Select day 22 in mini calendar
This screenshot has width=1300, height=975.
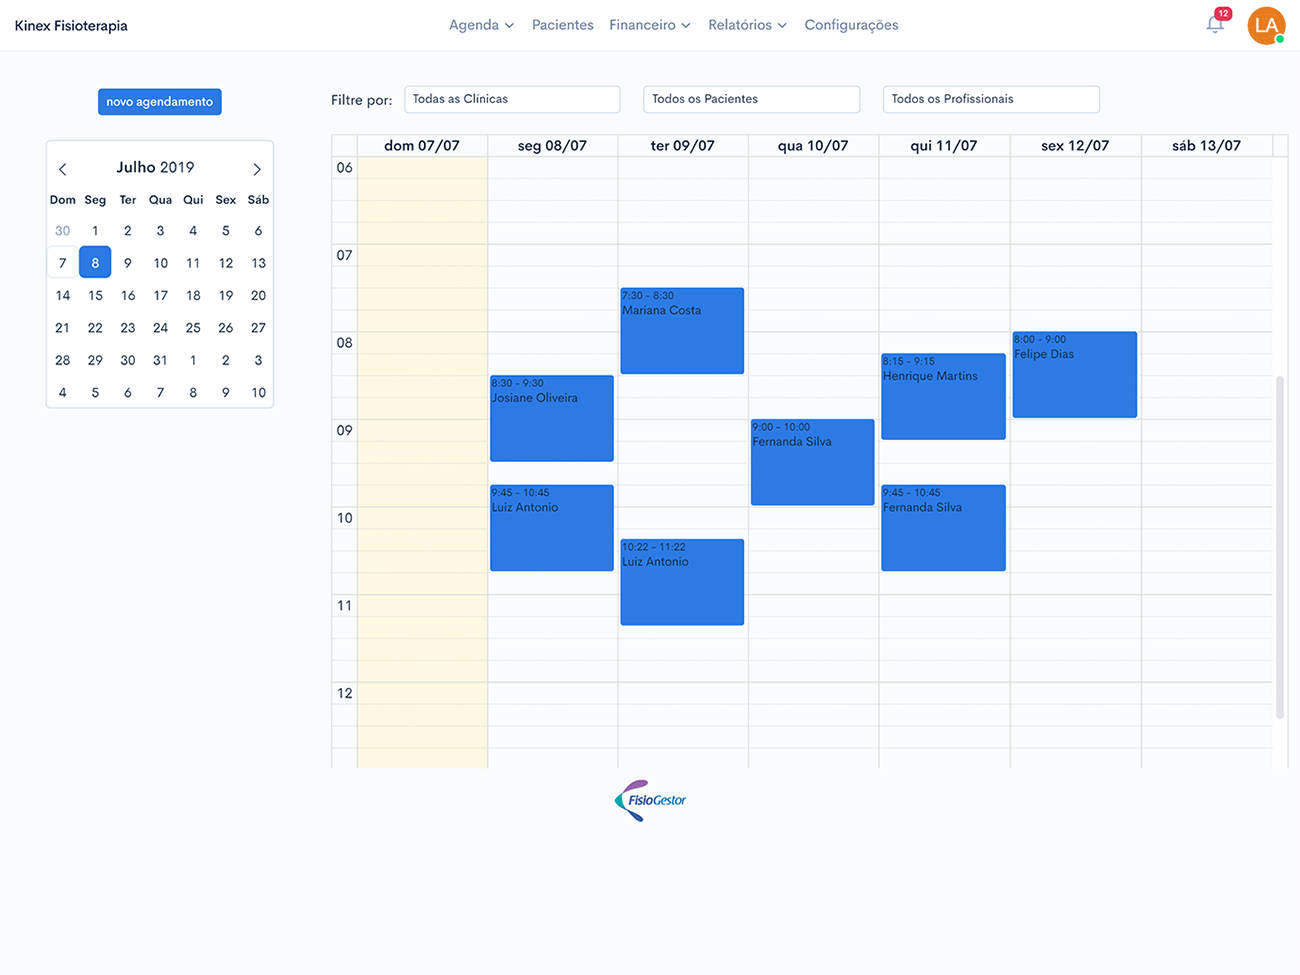pyautogui.click(x=95, y=328)
